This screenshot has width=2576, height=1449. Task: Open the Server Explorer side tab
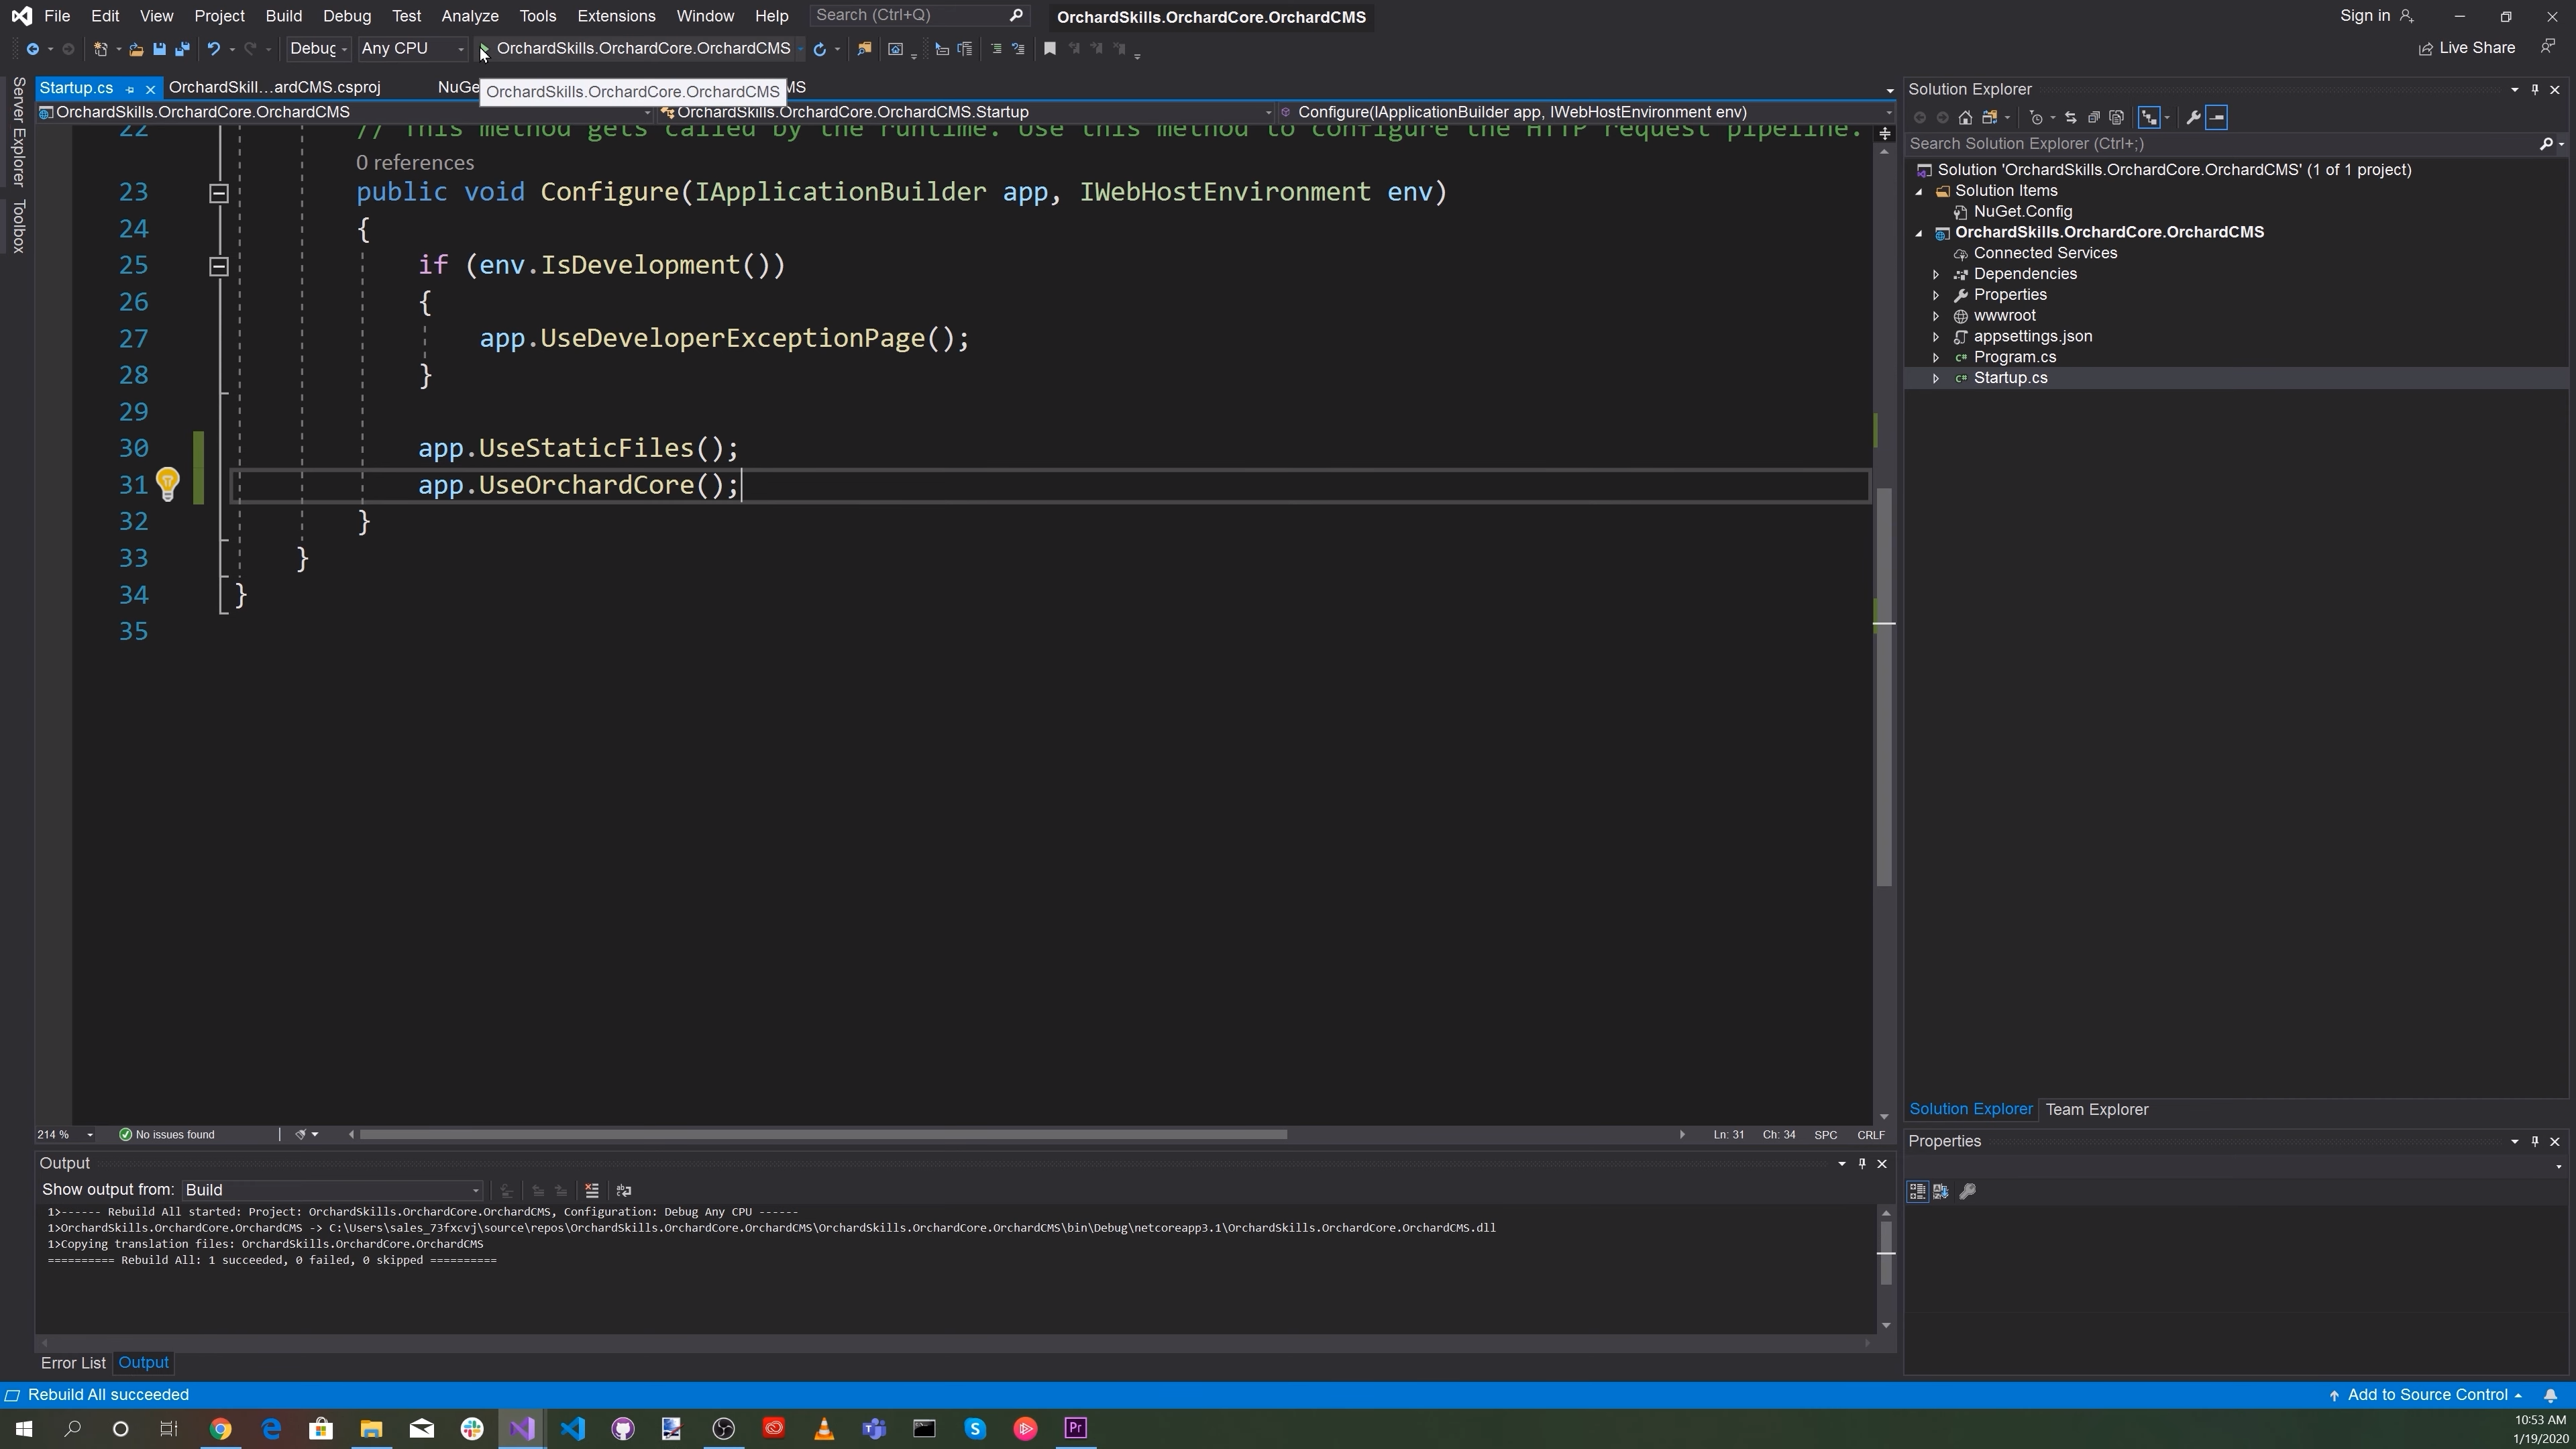(18, 132)
